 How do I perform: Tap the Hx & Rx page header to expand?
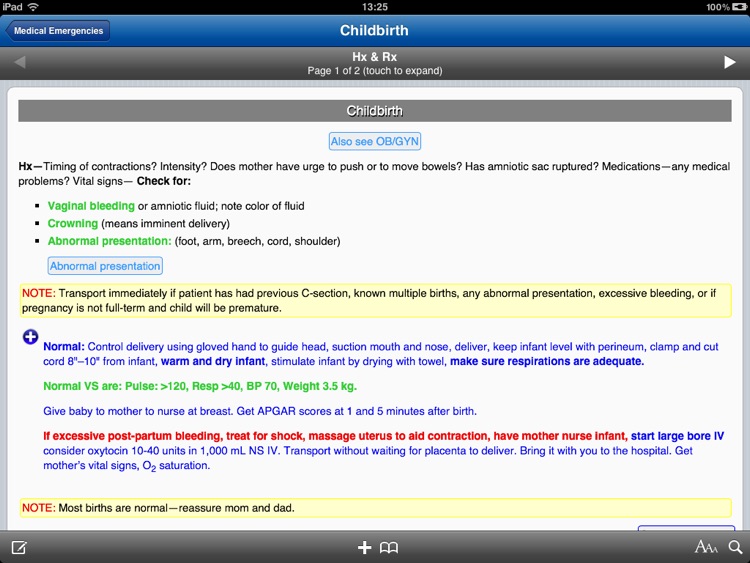[375, 63]
